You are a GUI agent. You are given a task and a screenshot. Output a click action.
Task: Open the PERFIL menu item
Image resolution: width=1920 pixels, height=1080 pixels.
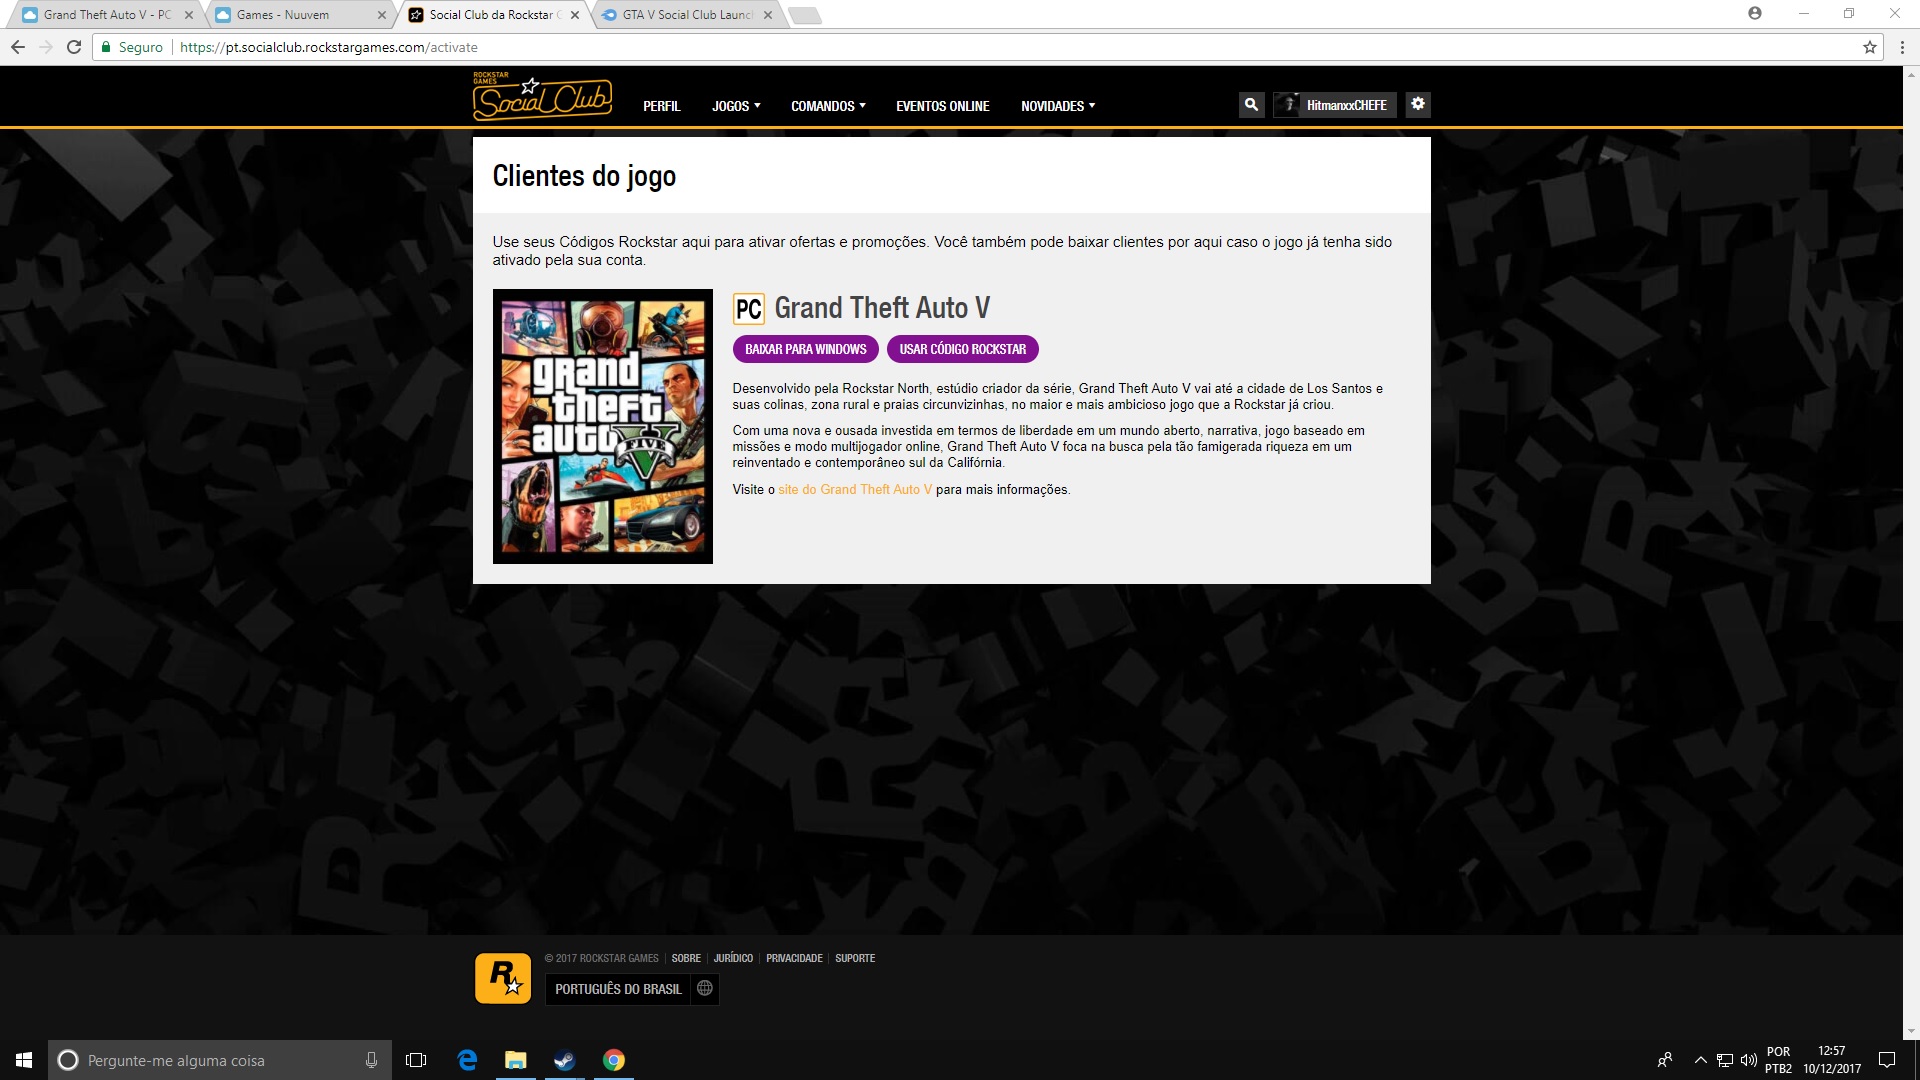pyautogui.click(x=661, y=106)
